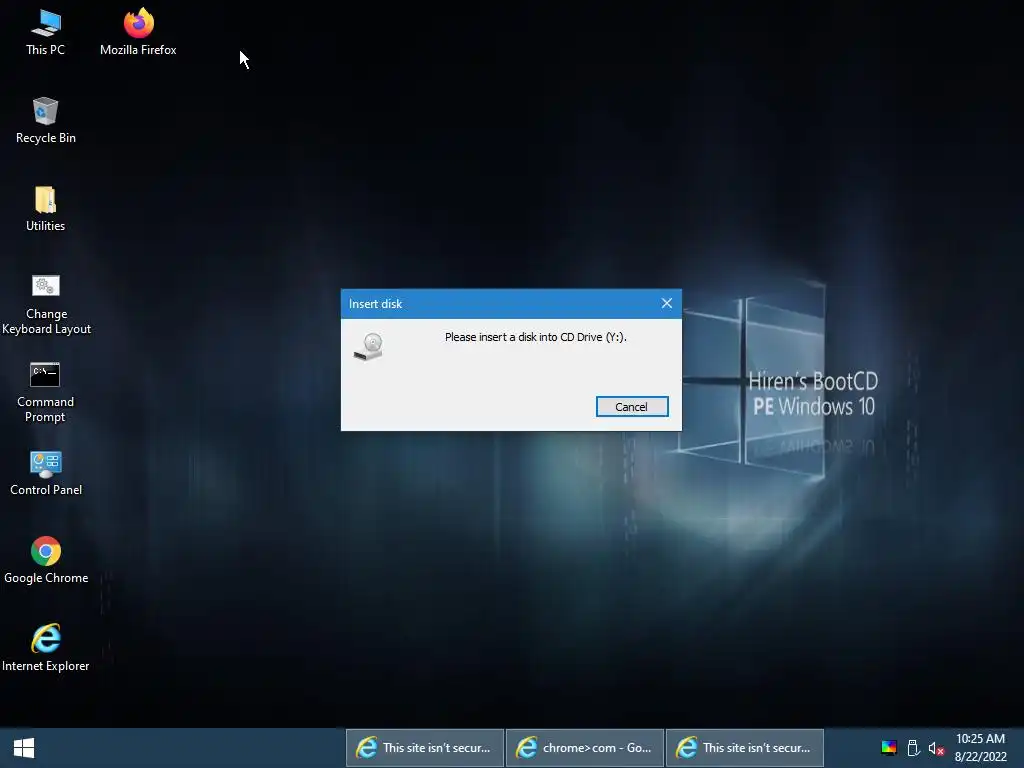Screen dimensions: 1024x768
Task: Open the Windows Start menu
Action: point(24,748)
